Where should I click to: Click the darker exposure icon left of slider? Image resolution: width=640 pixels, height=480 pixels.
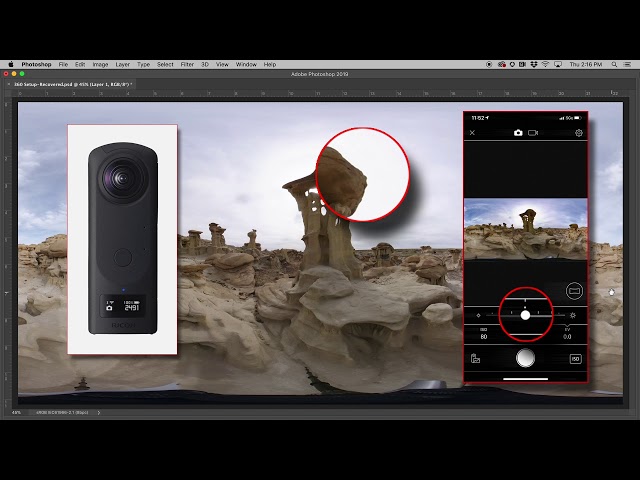(478, 315)
